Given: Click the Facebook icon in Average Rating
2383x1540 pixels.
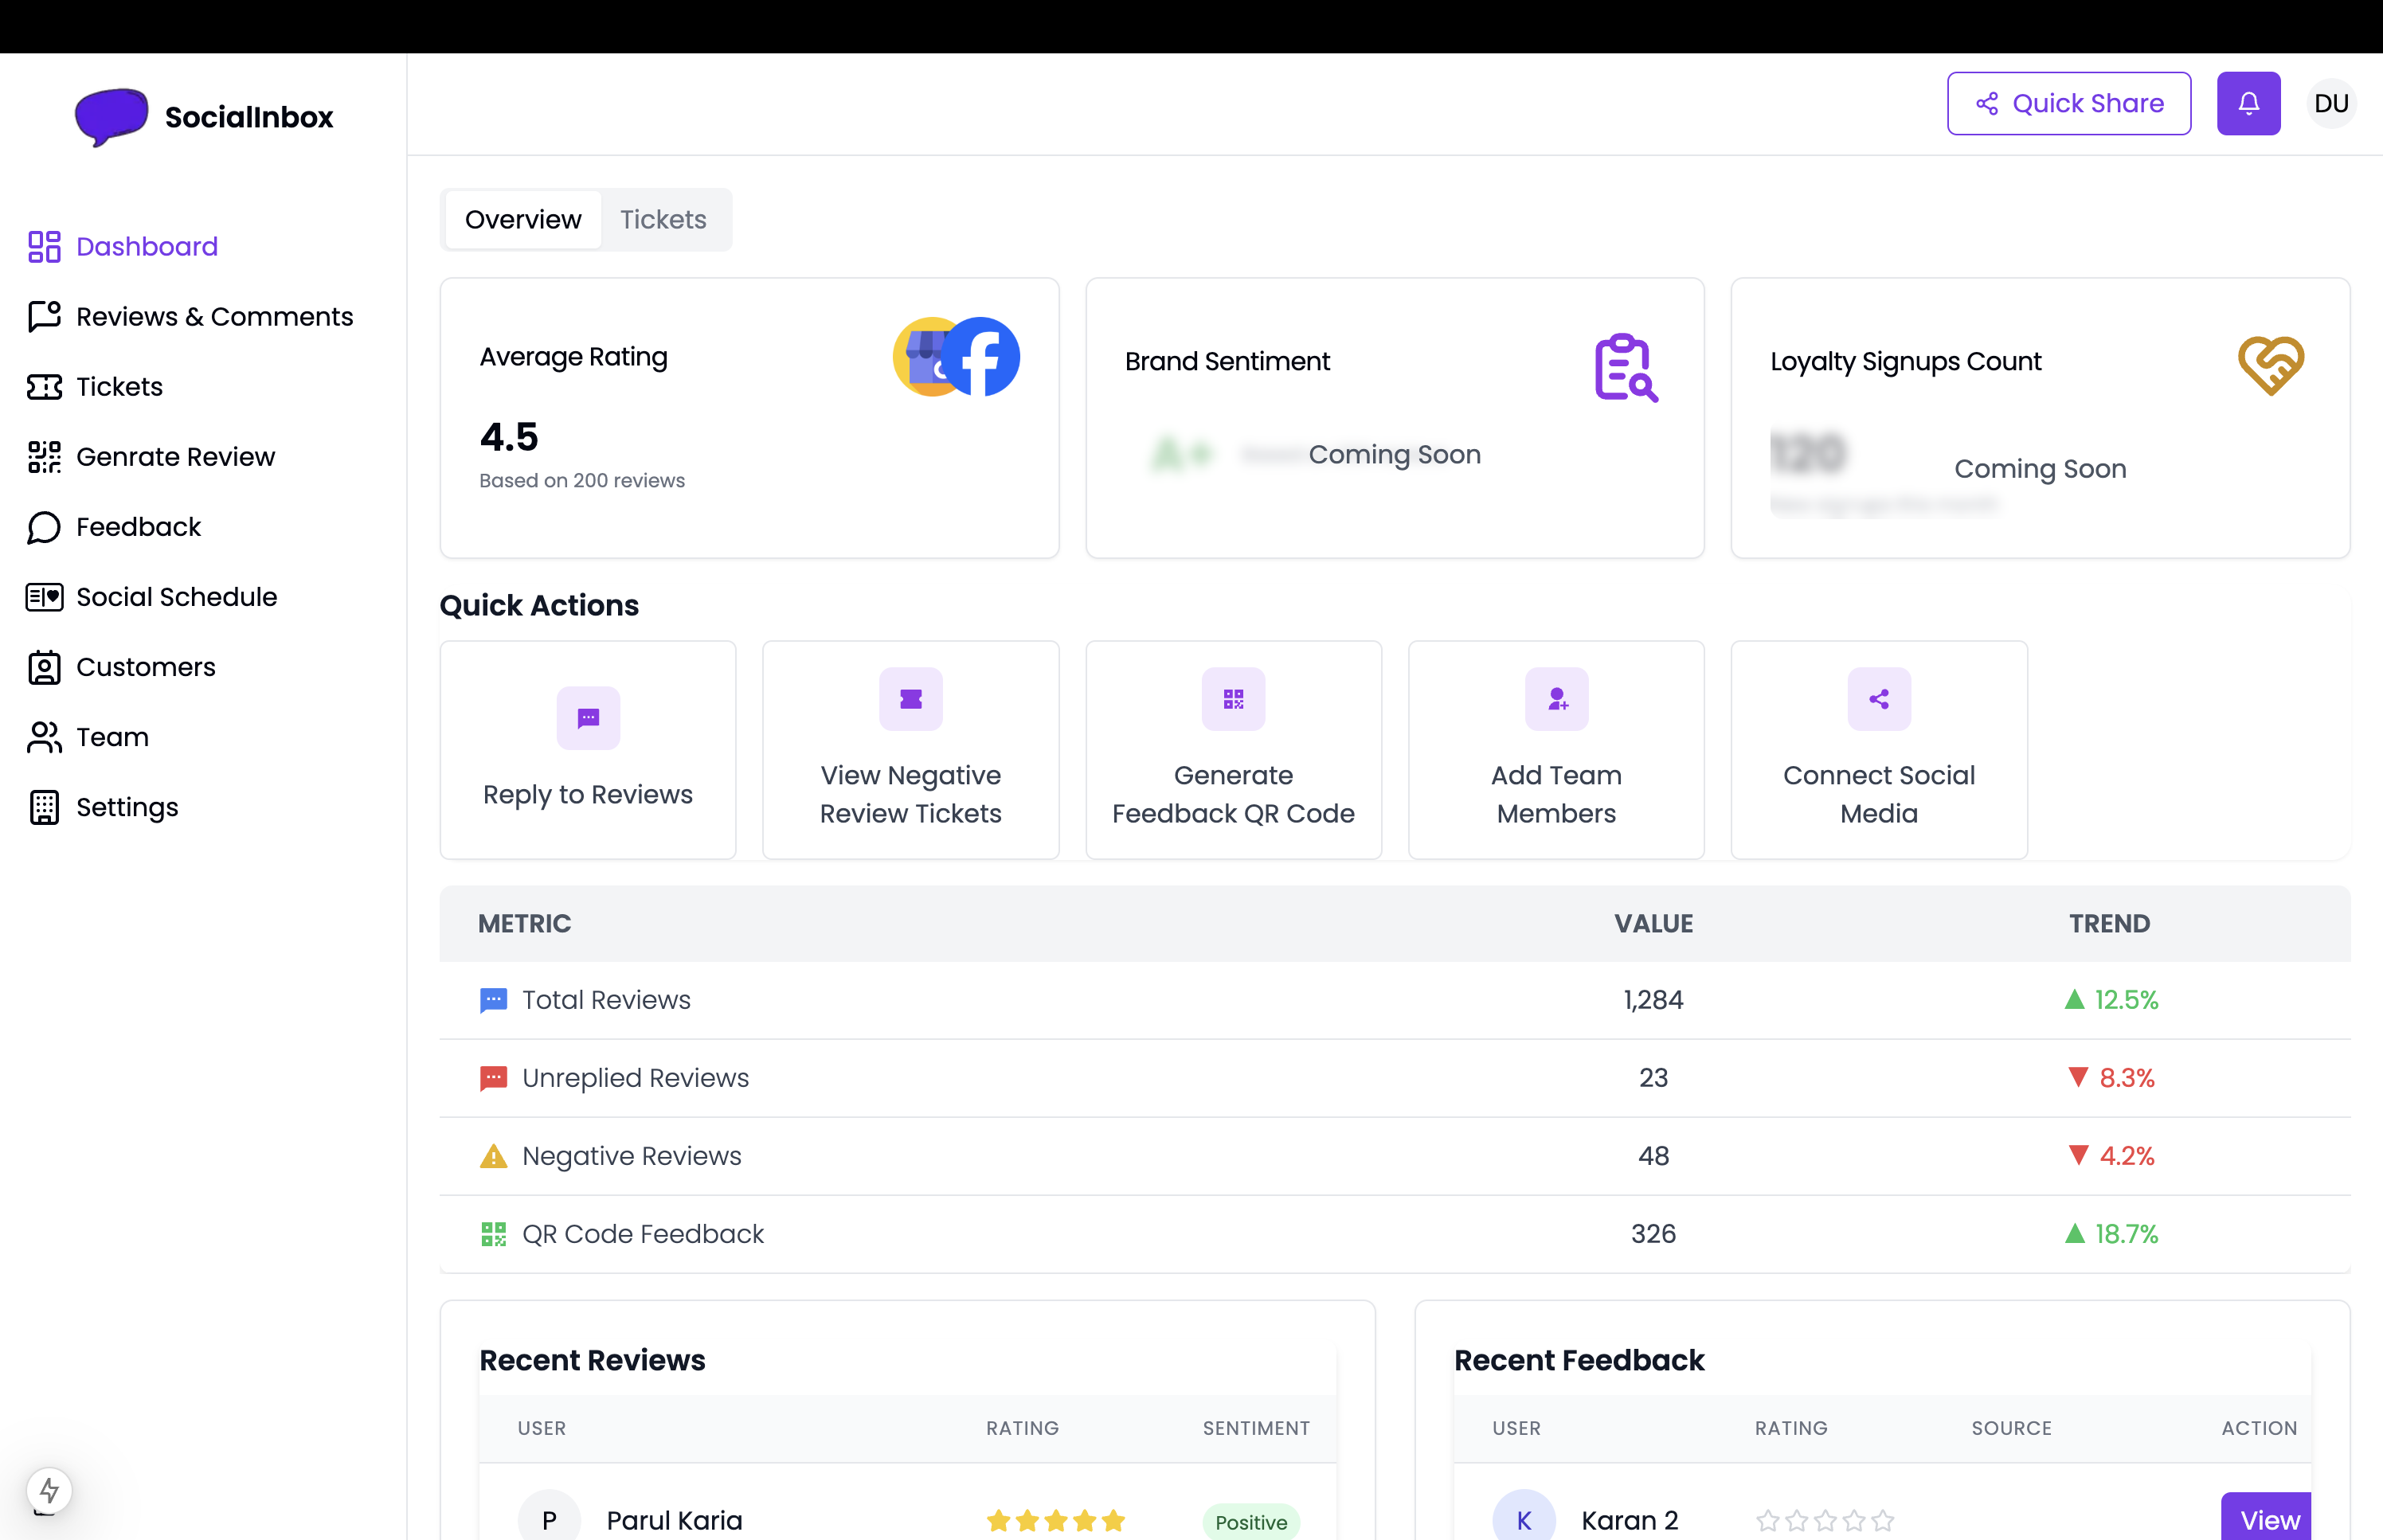Looking at the screenshot, I should [981, 357].
